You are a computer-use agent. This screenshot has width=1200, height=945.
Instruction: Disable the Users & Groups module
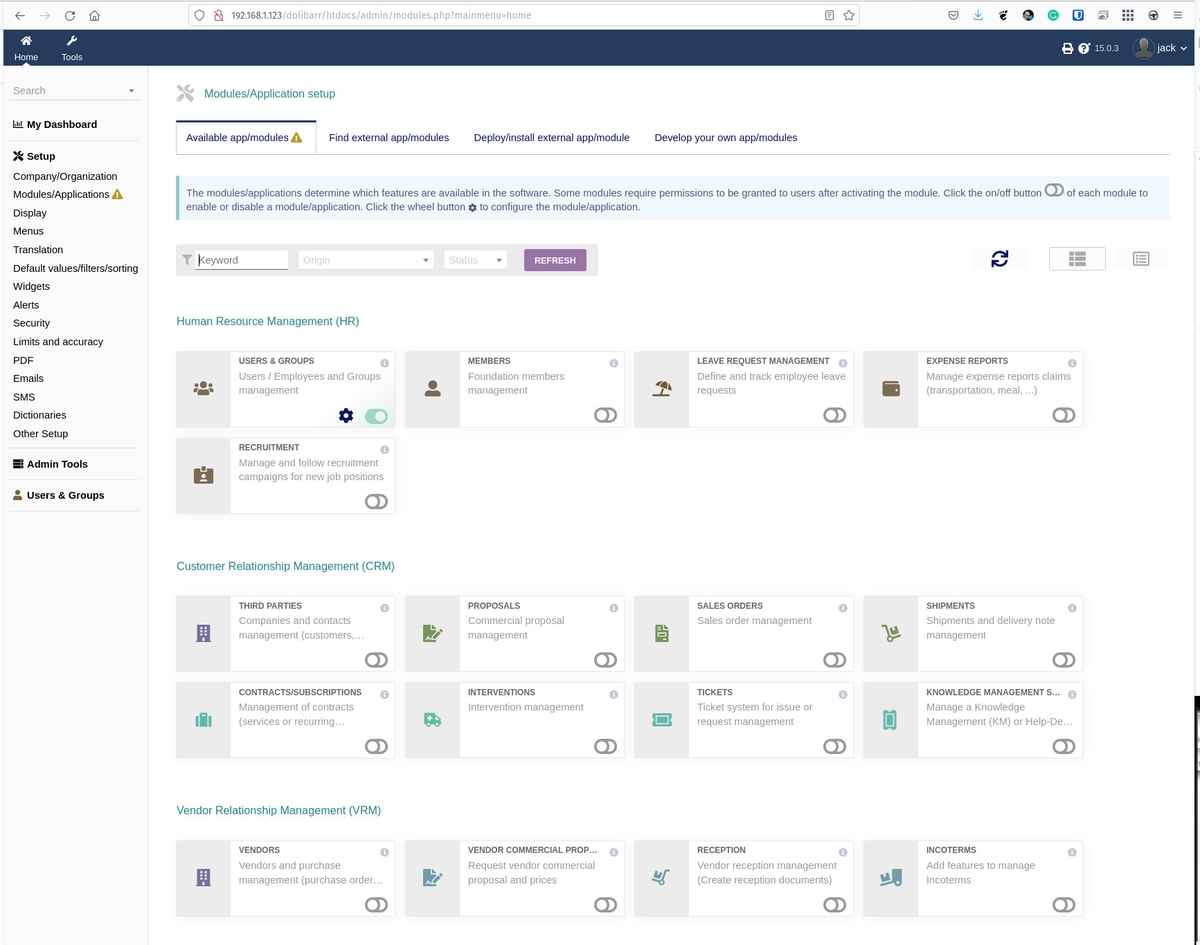tap(376, 415)
